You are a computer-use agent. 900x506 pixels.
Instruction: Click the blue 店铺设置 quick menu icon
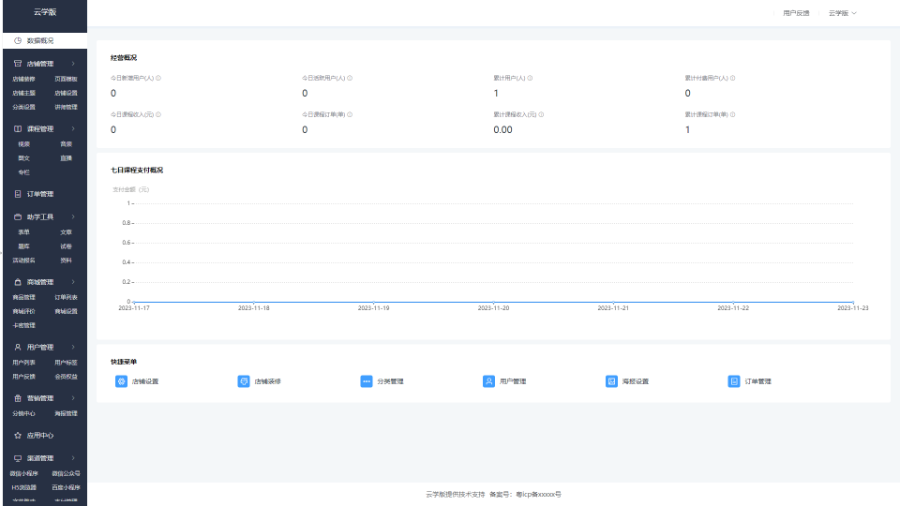pyautogui.click(x=121, y=382)
